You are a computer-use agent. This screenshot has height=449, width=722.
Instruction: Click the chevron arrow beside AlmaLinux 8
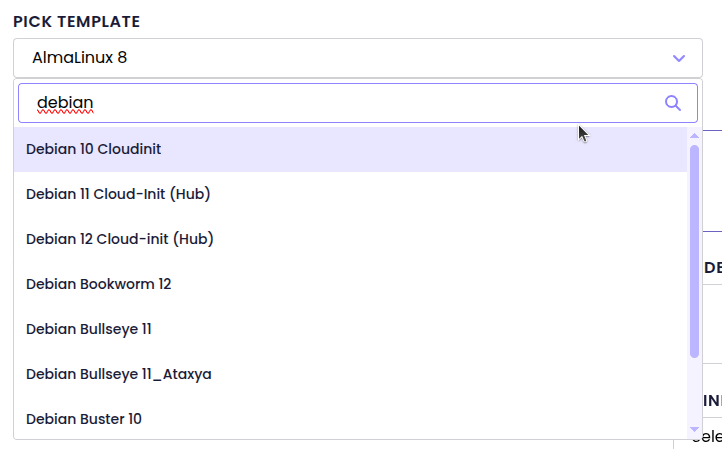click(x=679, y=58)
